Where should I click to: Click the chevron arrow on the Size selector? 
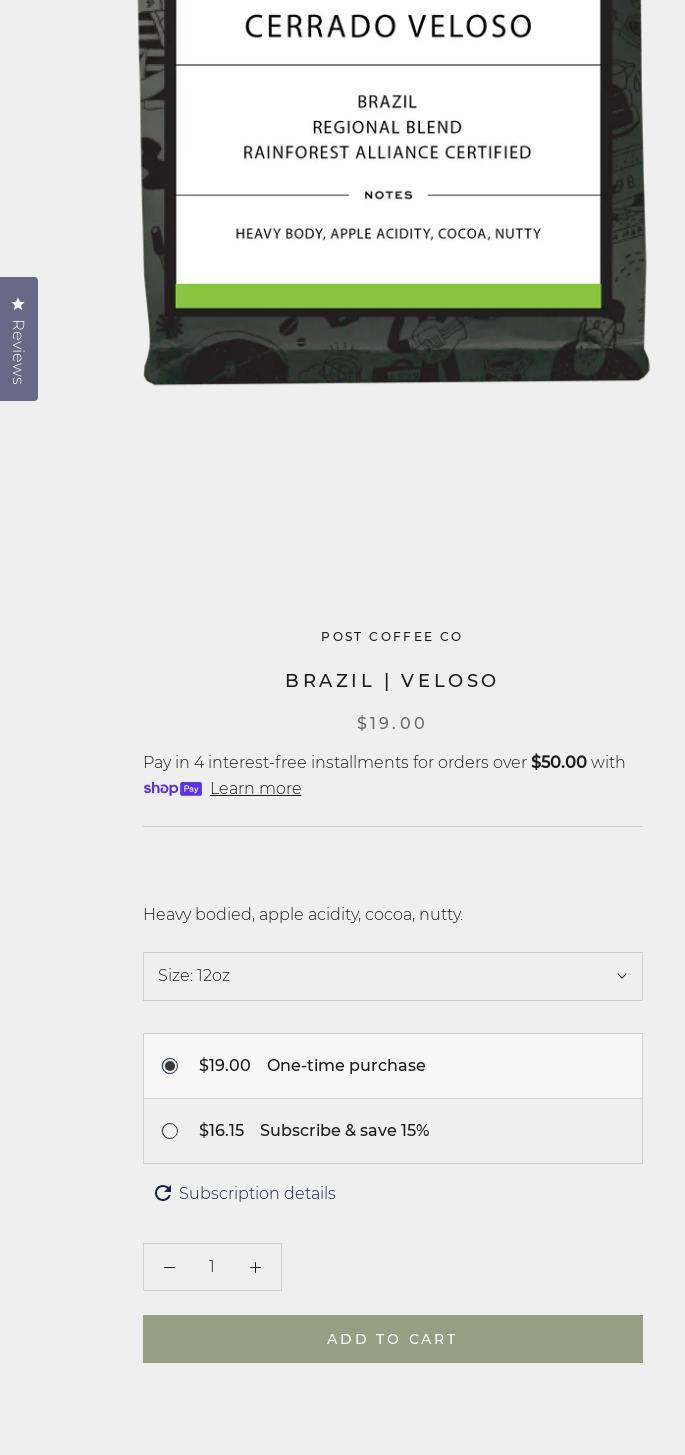click(x=621, y=976)
